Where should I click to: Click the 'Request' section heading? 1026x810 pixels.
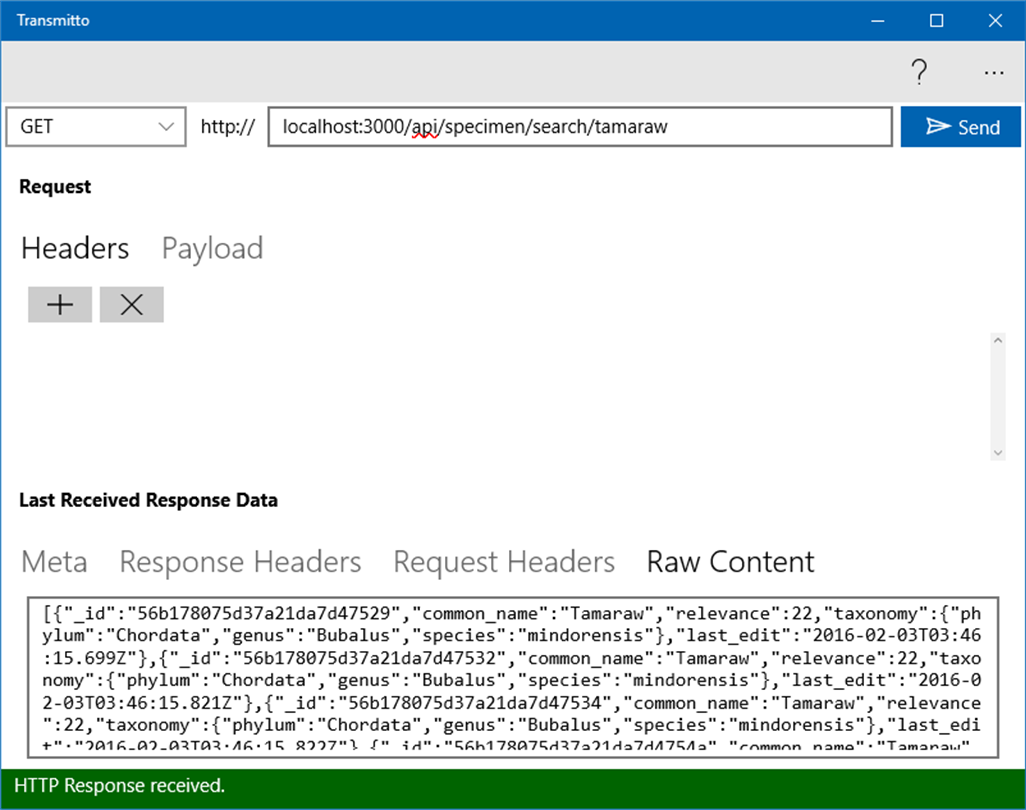[55, 187]
